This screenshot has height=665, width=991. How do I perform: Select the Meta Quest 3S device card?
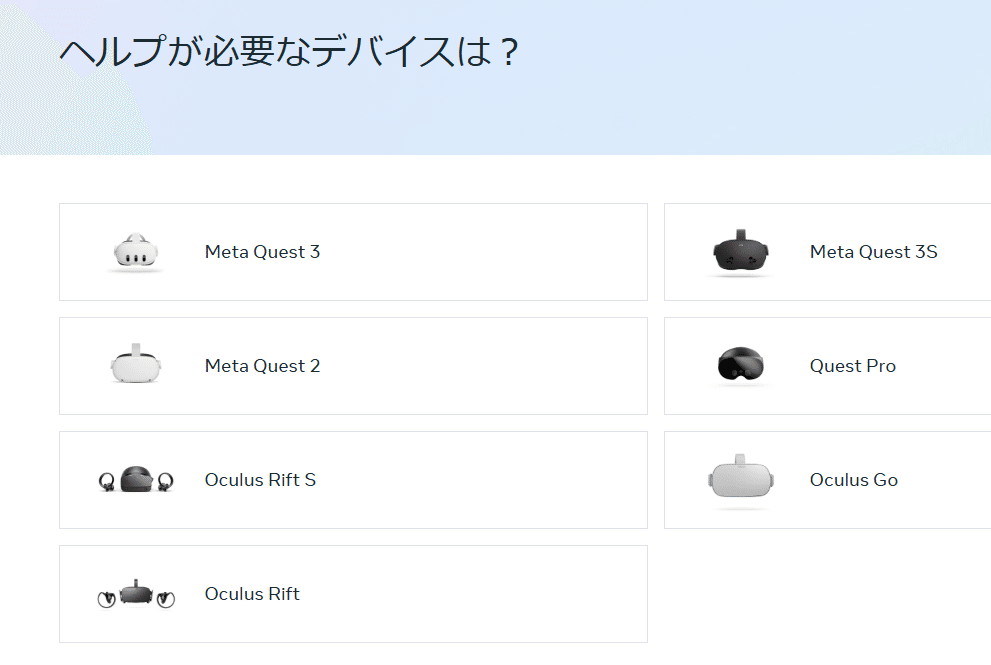point(850,252)
